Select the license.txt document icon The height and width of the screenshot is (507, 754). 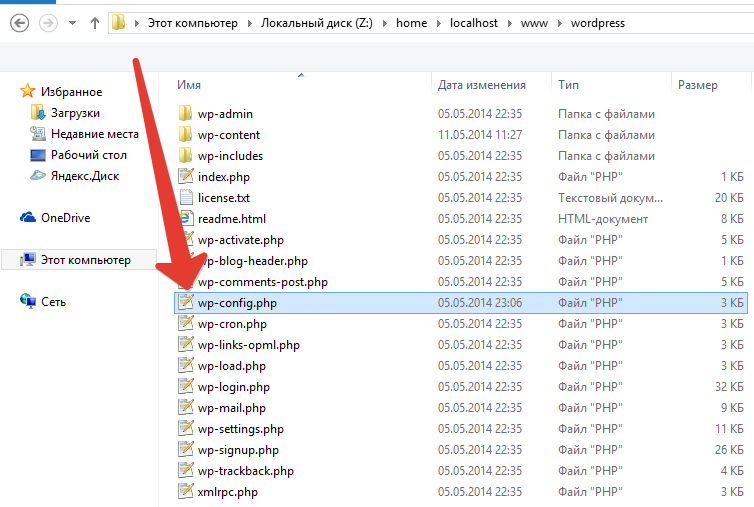pyautogui.click(x=186, y=197)
